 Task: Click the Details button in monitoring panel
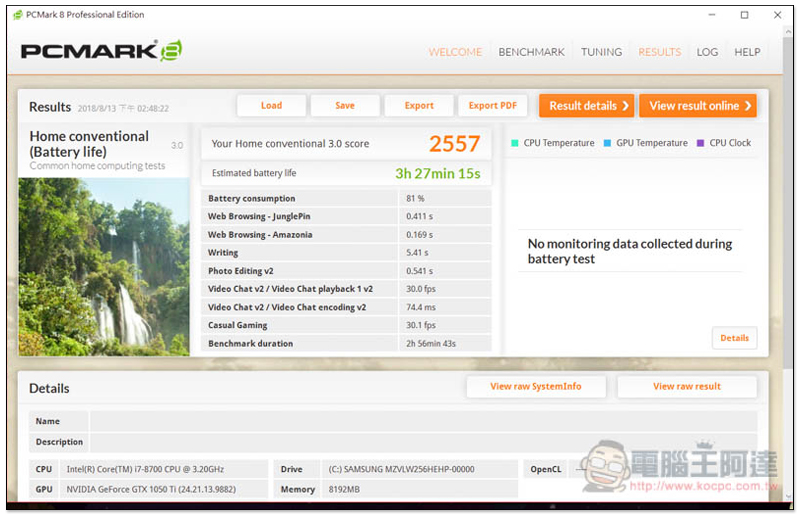(734, 338)
